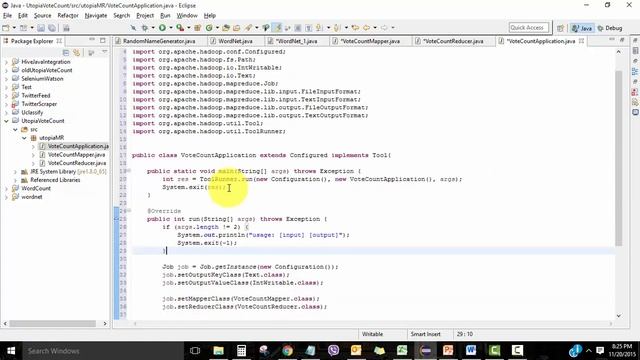Select the SeleniumWatson project
Viewport: 640px width, 360px height.
pos(42,79)
